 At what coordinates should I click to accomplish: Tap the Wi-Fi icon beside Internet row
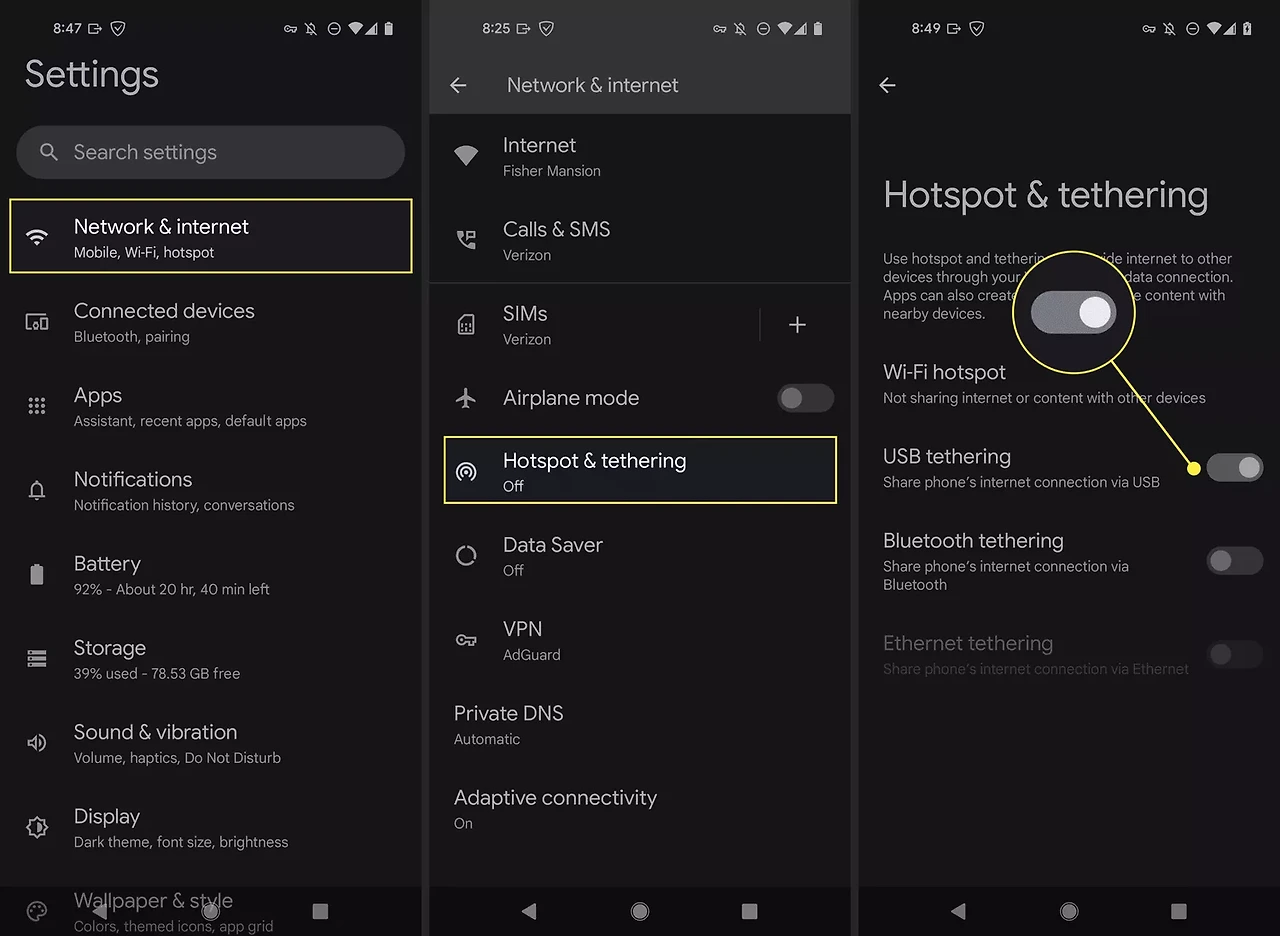point(466,156)
